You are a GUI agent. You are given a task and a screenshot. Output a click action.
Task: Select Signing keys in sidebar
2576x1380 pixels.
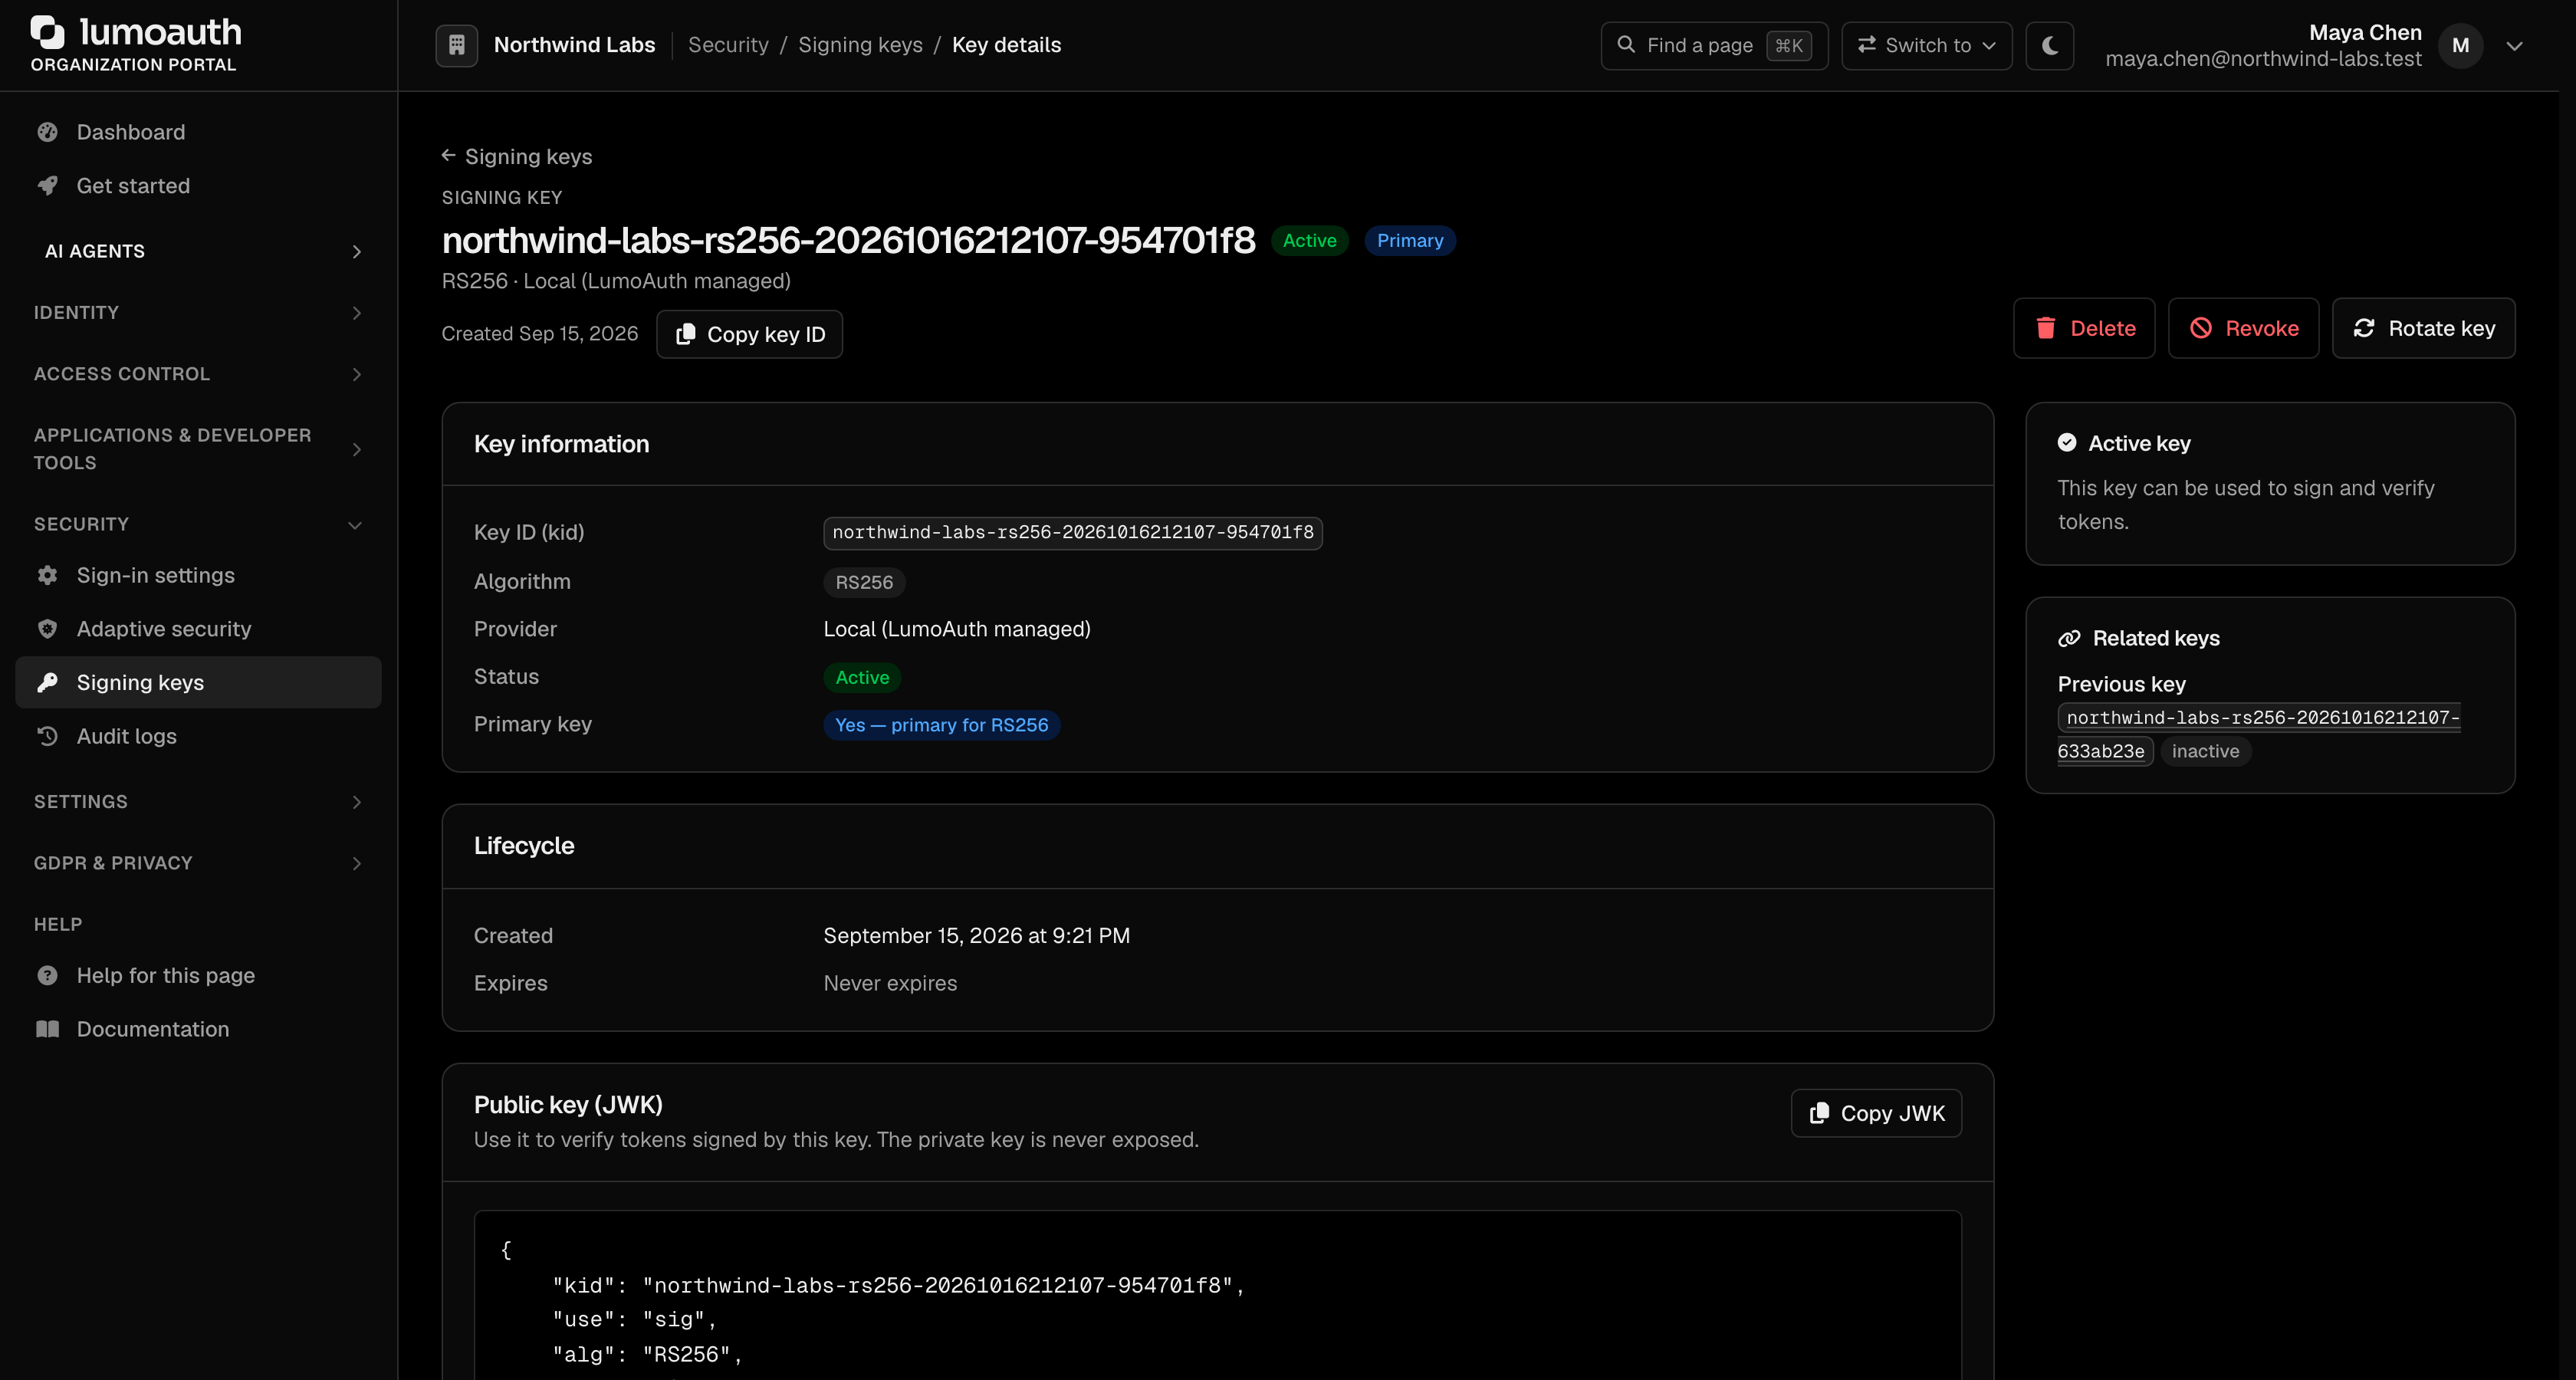(198, 682)
